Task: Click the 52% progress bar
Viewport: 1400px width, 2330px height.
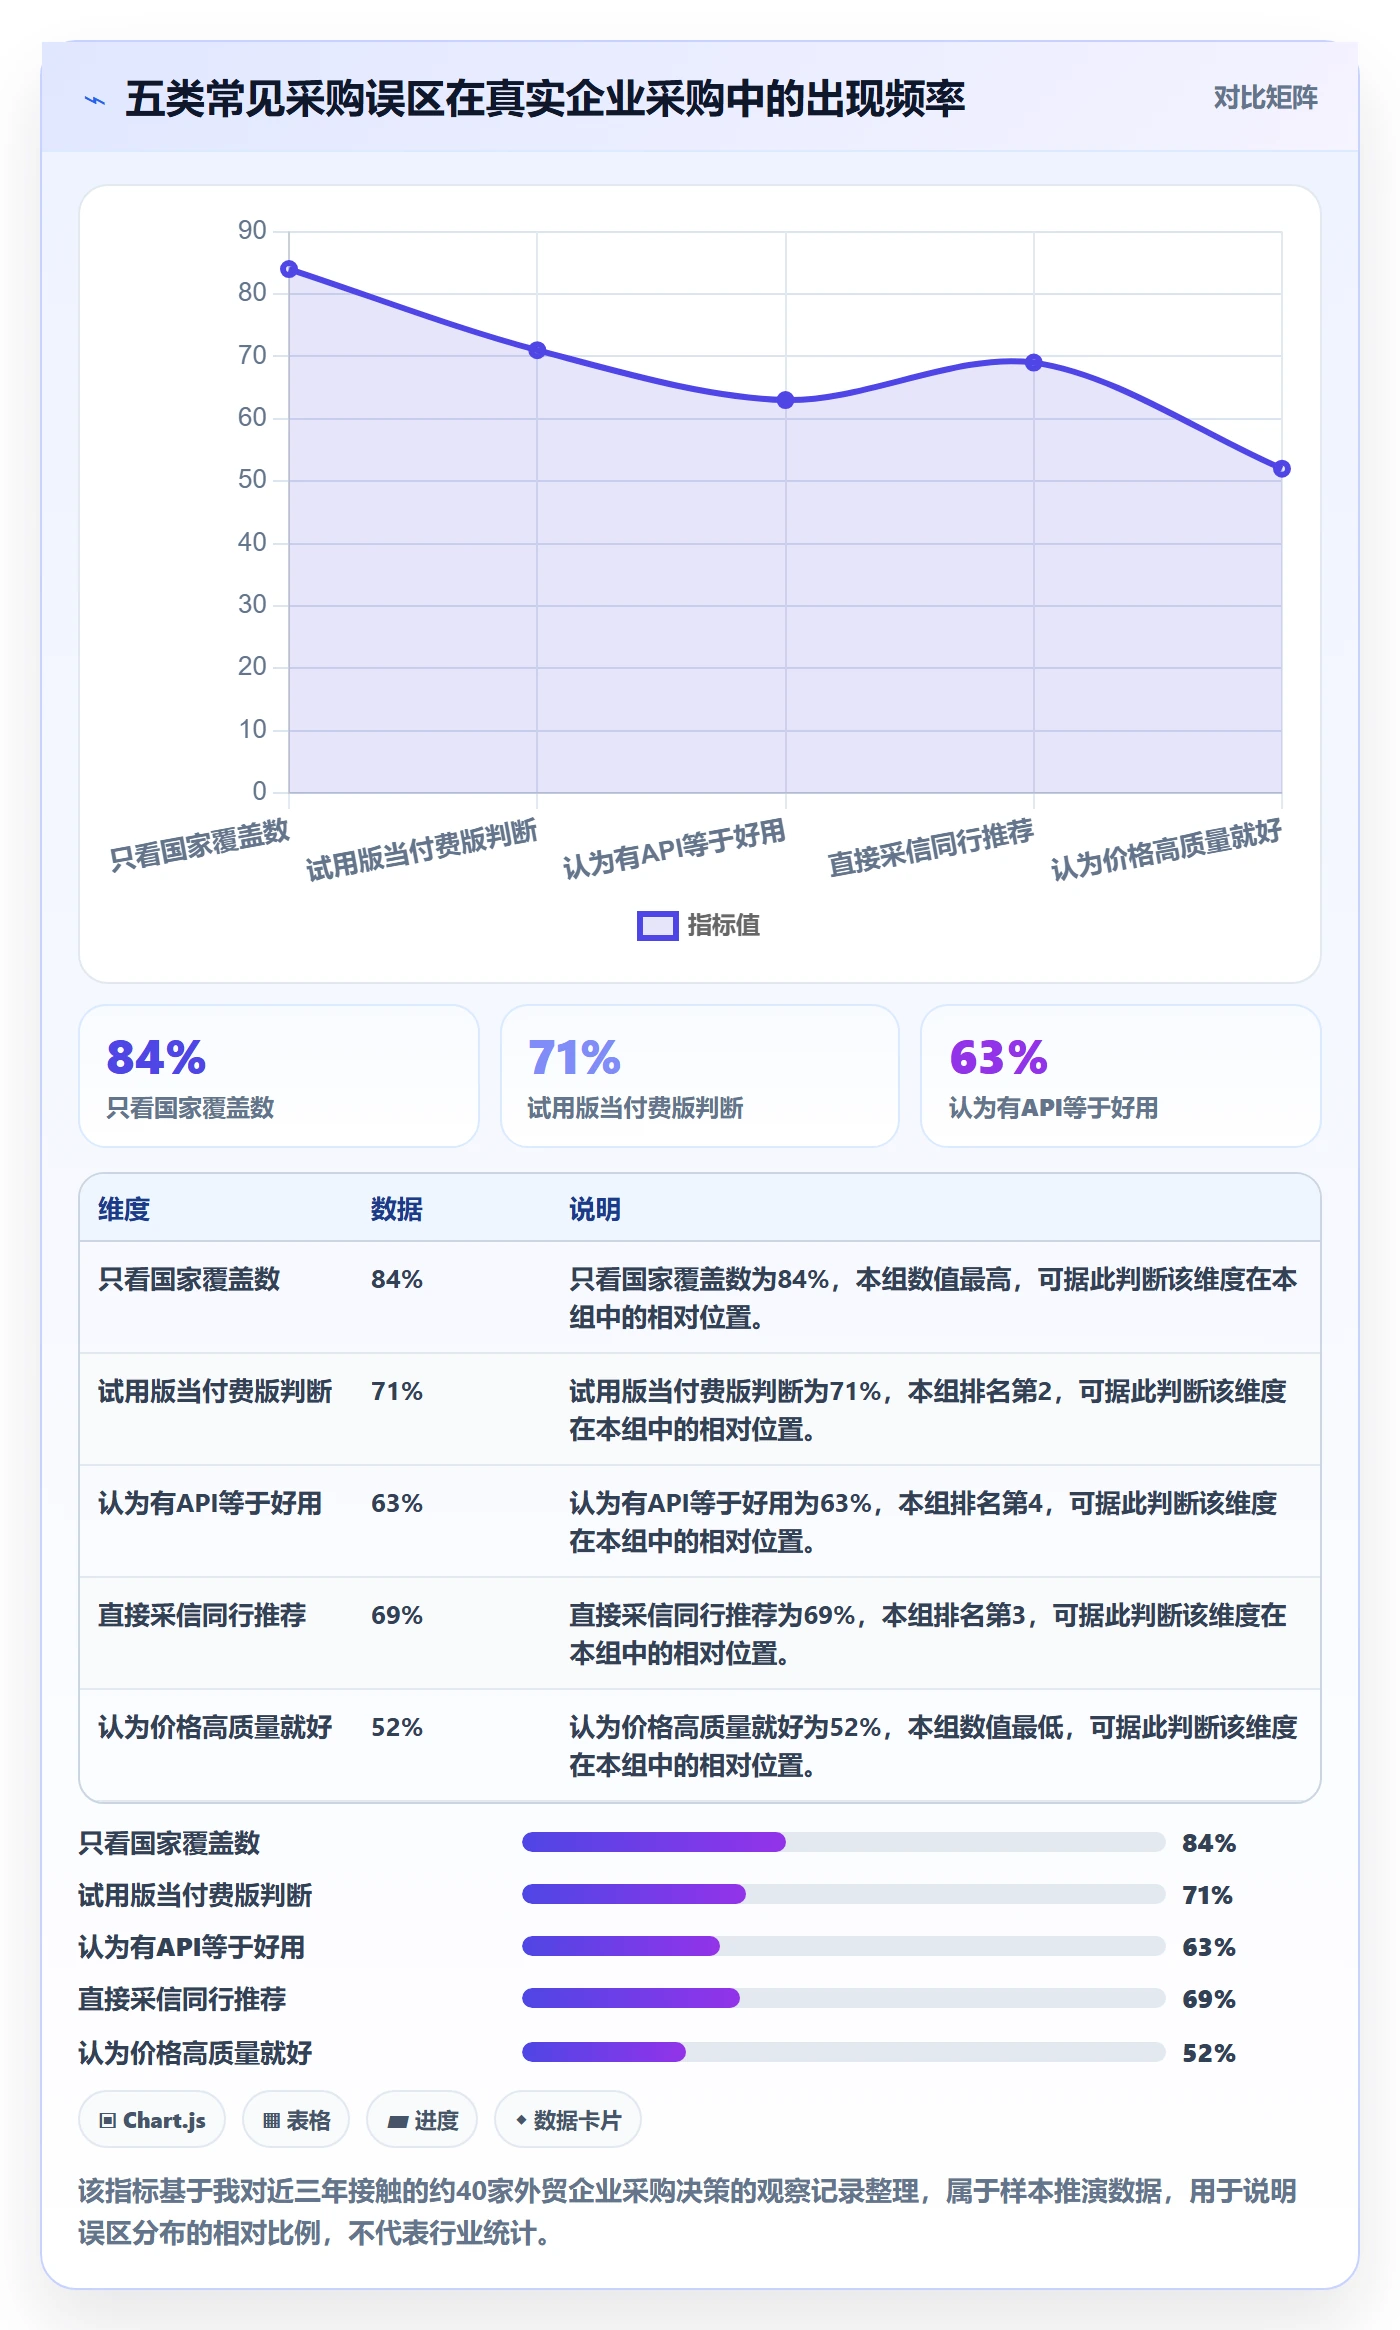Action: 843,2052
